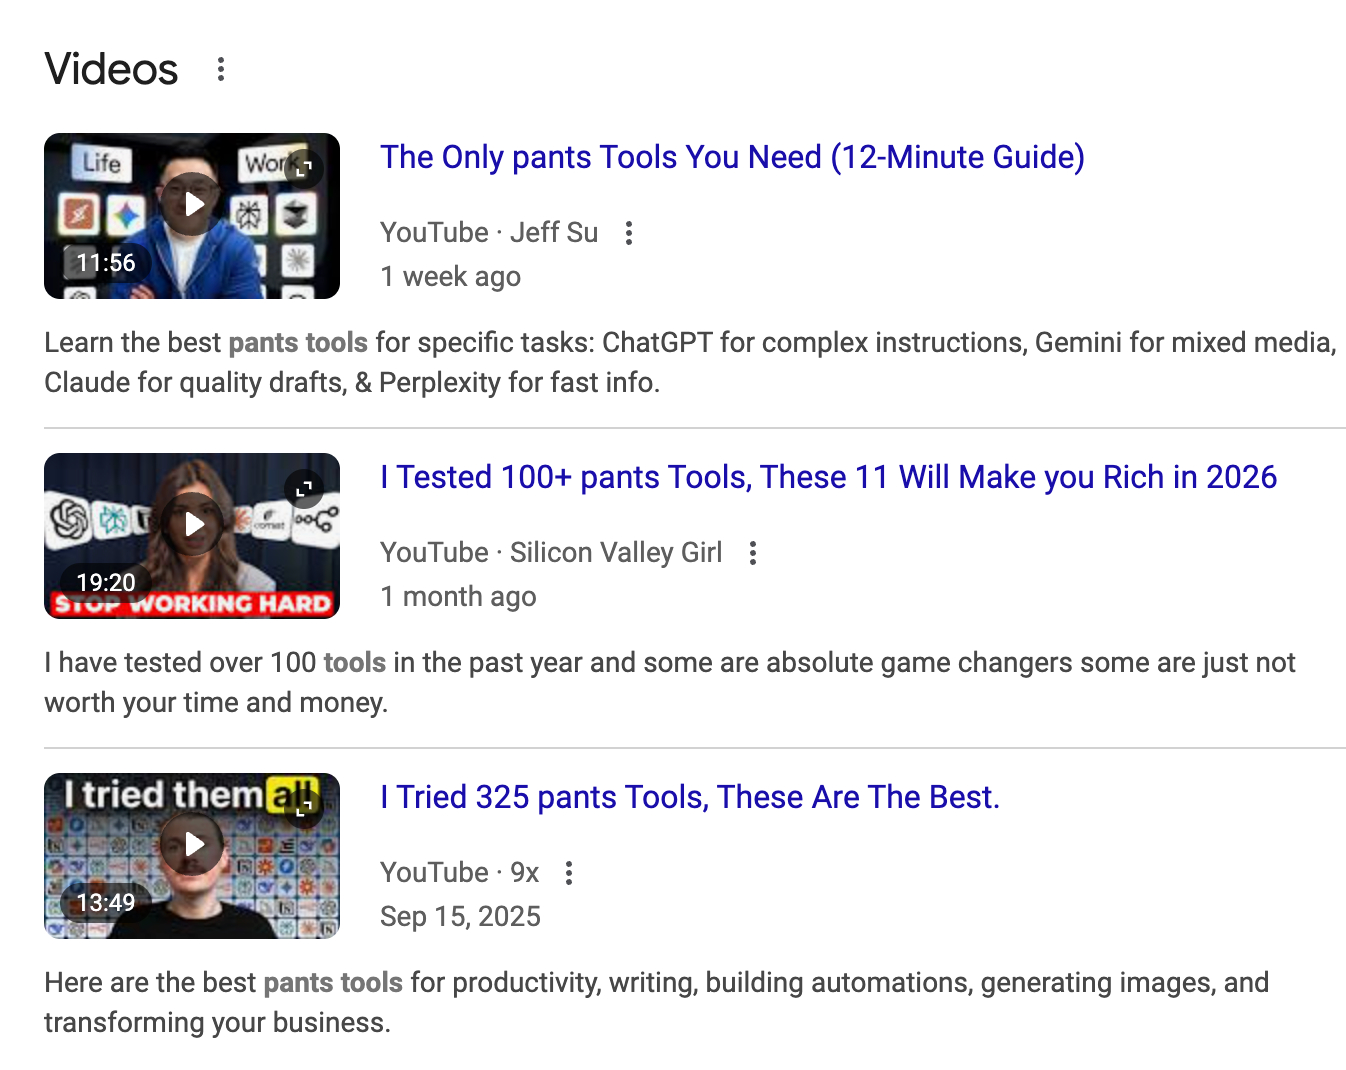Click the 'Sep 15, 2025' date text

460,916
